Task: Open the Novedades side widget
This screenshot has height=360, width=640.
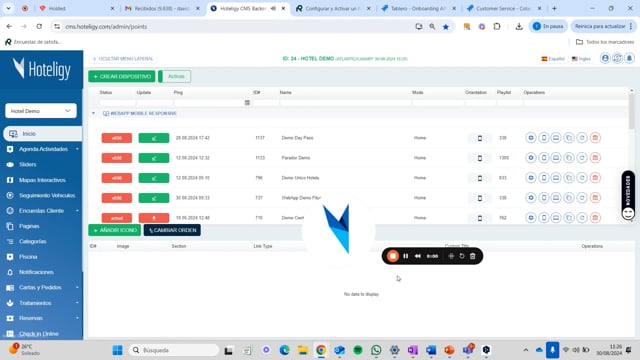Action: tap(628, 195)
